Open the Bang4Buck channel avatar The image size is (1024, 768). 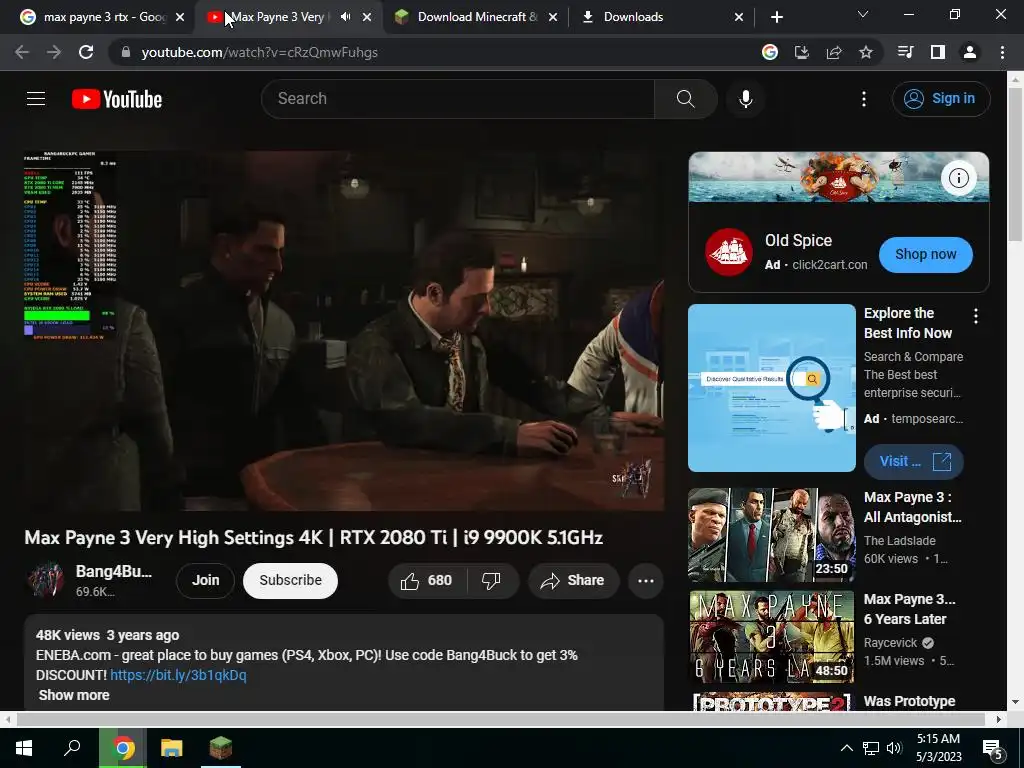(46, 580)
